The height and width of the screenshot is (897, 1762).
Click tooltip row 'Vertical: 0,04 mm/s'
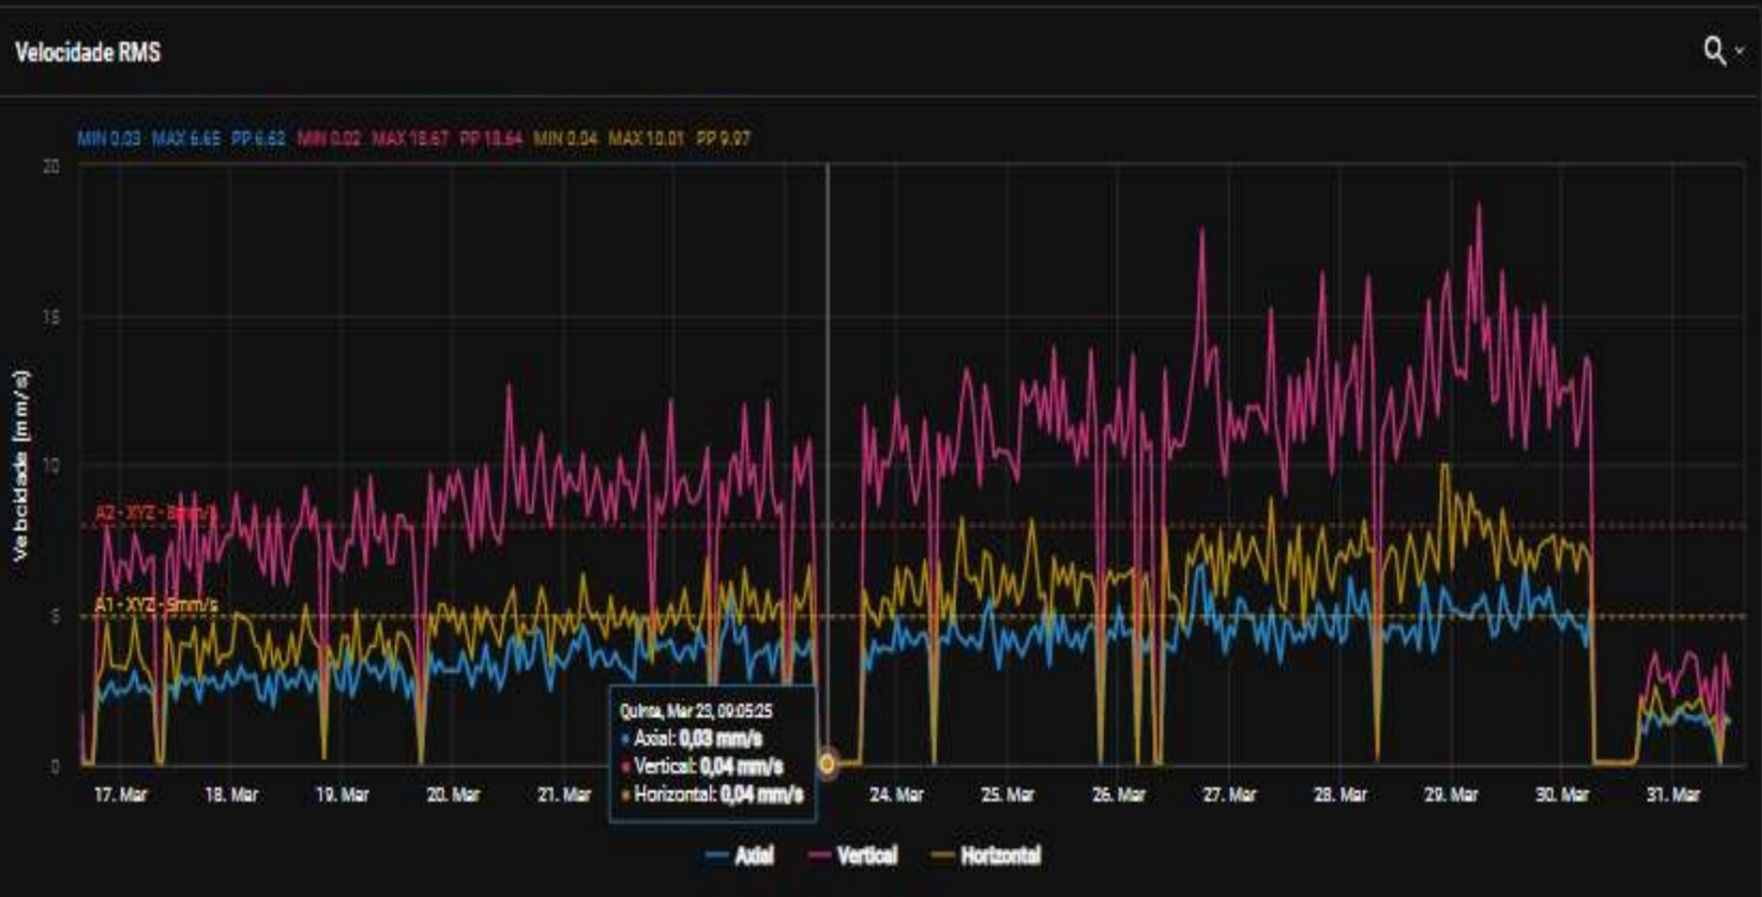tap(702, 767)
